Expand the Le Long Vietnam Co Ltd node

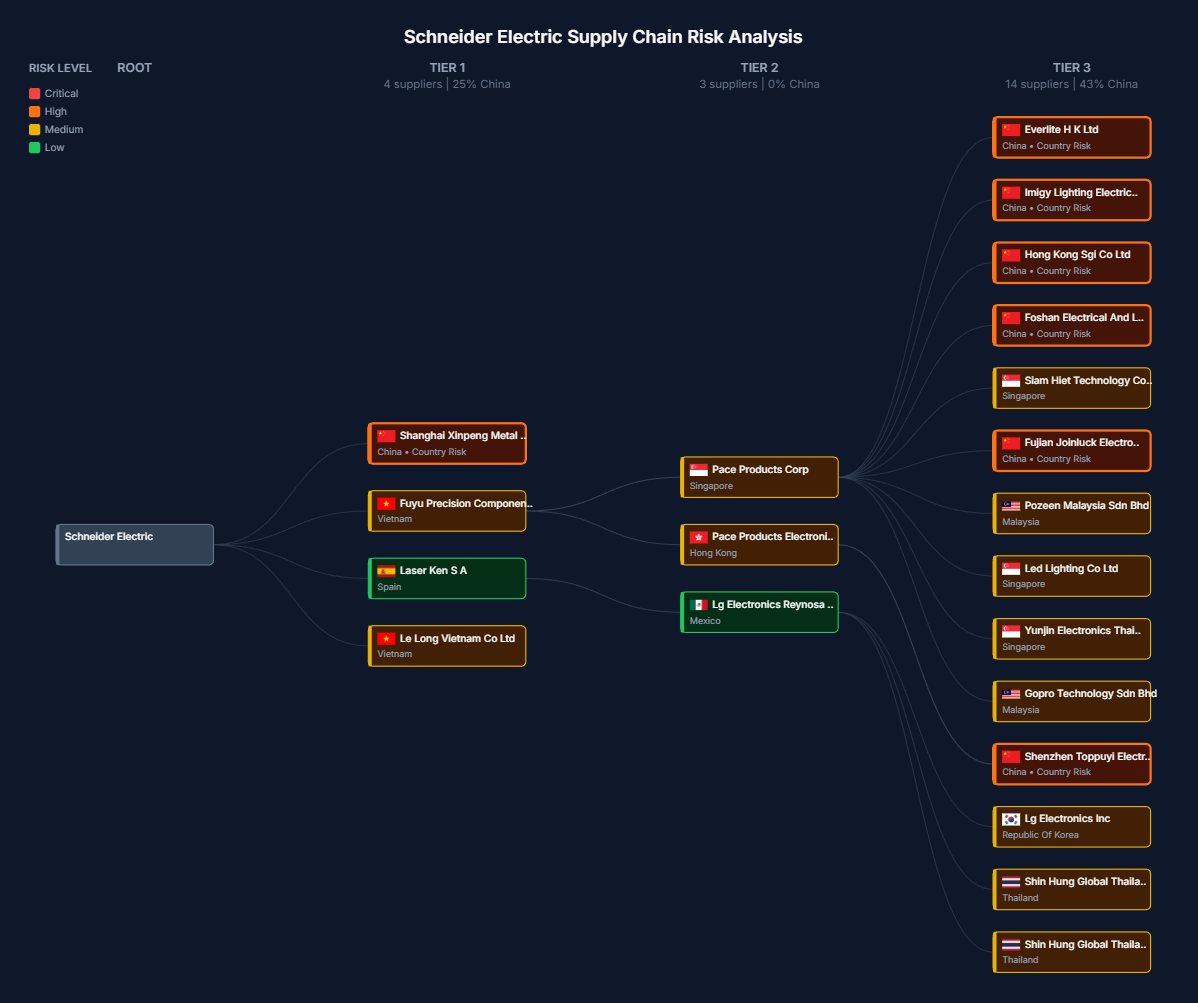(x=446, y=645)
